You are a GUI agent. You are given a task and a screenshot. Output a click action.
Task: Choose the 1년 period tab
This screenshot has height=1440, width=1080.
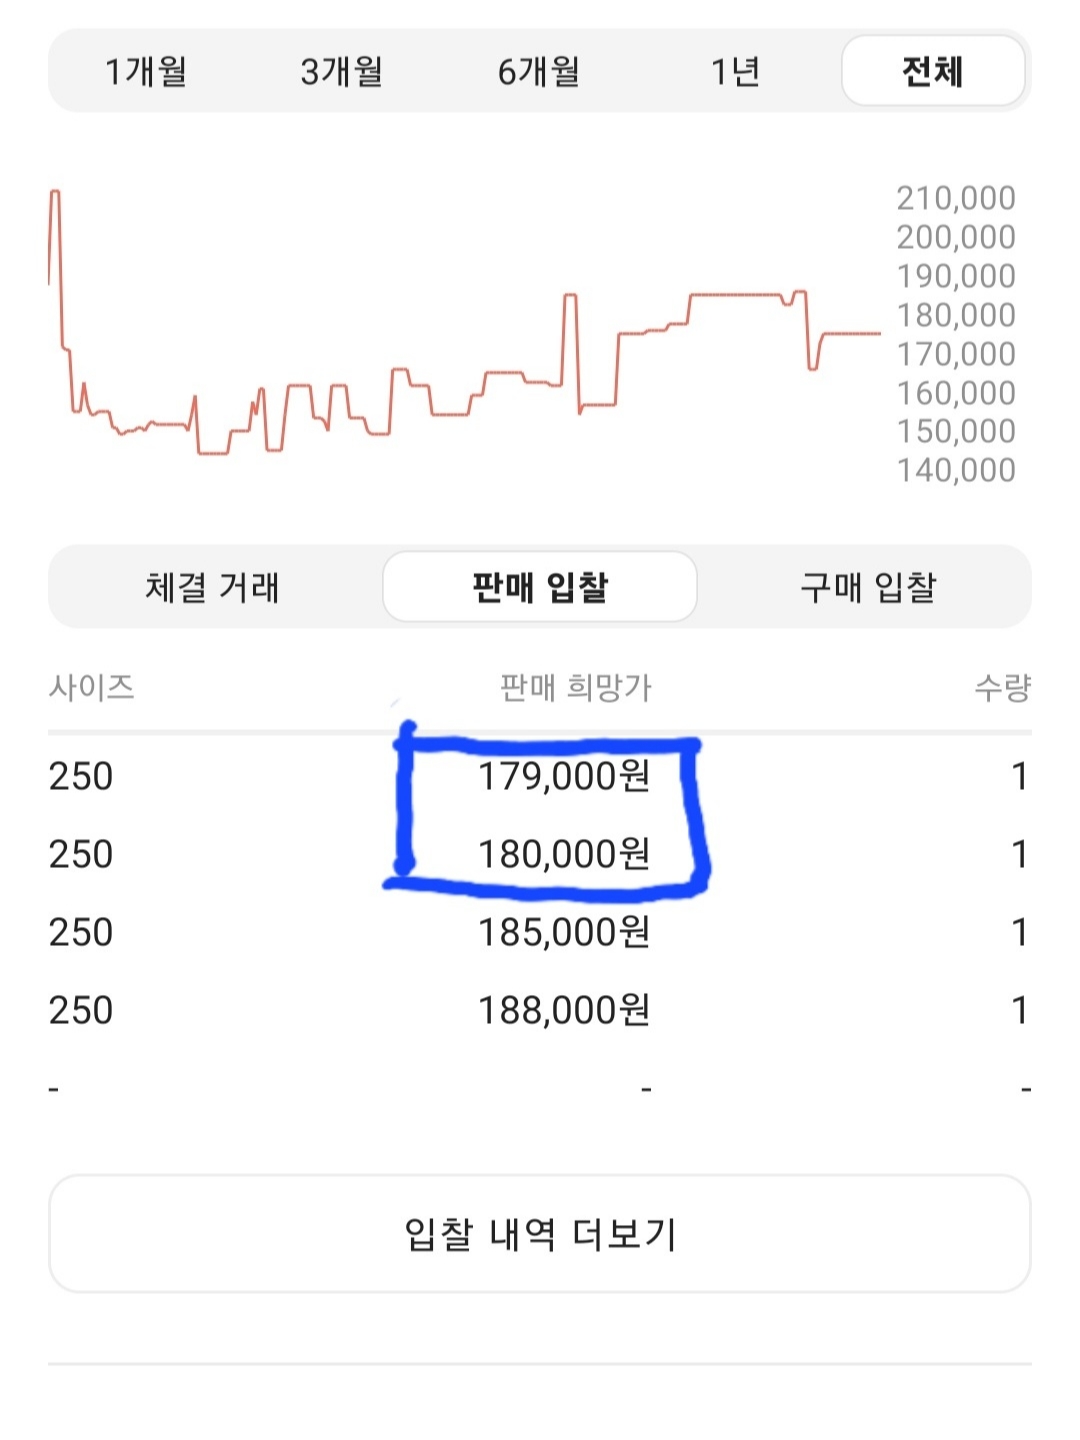click(x=735, y=71)
